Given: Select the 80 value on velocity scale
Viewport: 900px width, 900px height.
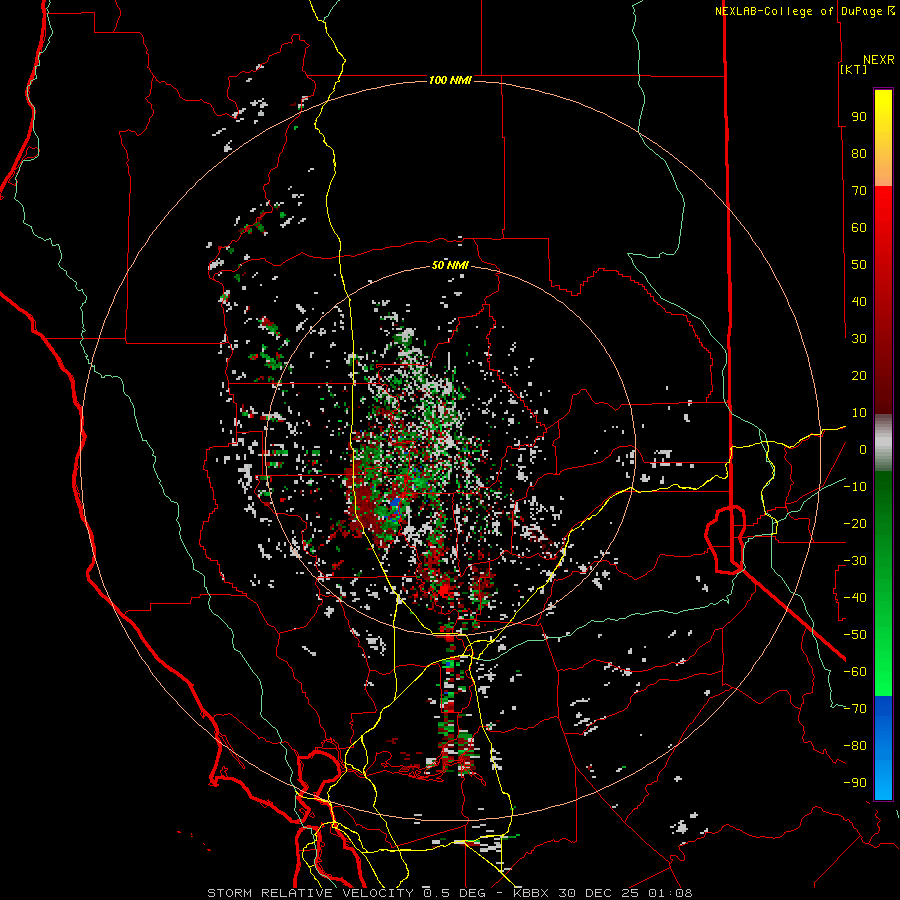Looking at the screenshot, I should coord(859,153).
